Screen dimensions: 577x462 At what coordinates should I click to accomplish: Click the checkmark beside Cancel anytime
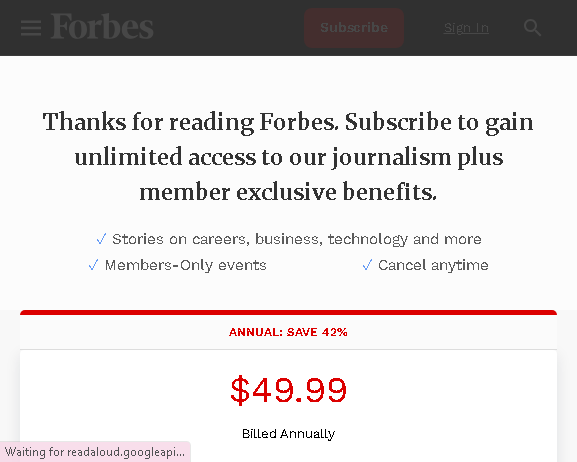click(367, 265)
